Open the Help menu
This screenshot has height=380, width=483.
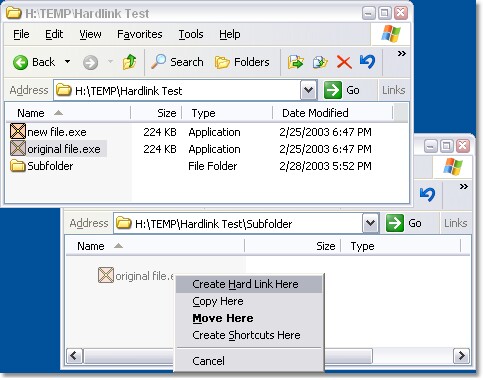pyautogui.click(x=230, y=34)
